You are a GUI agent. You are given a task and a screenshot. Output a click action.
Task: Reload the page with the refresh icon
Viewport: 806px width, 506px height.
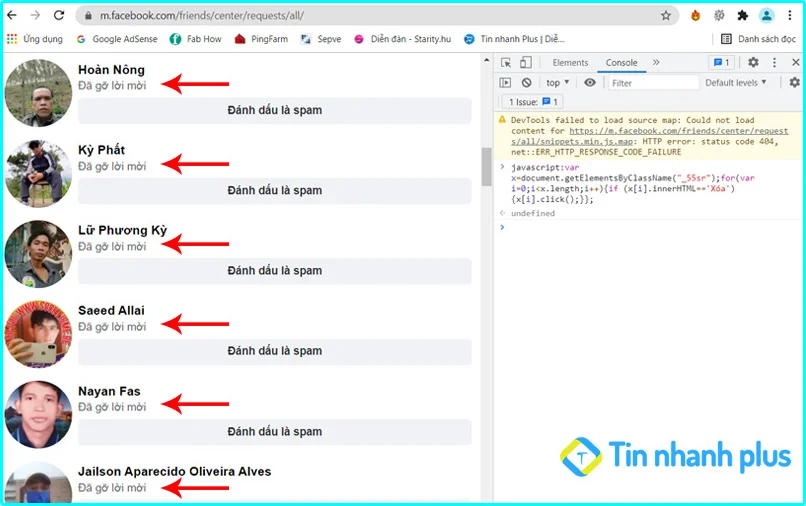[59, 15]
